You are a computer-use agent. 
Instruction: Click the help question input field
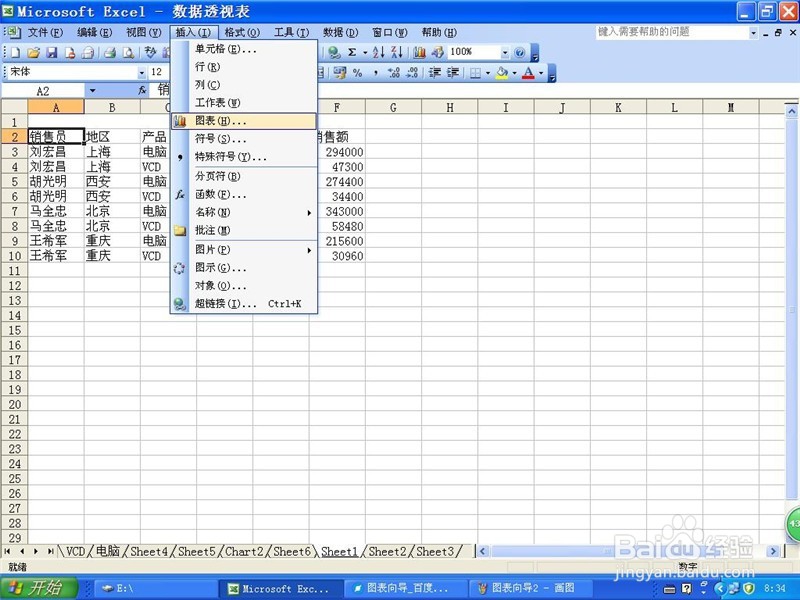672,32
